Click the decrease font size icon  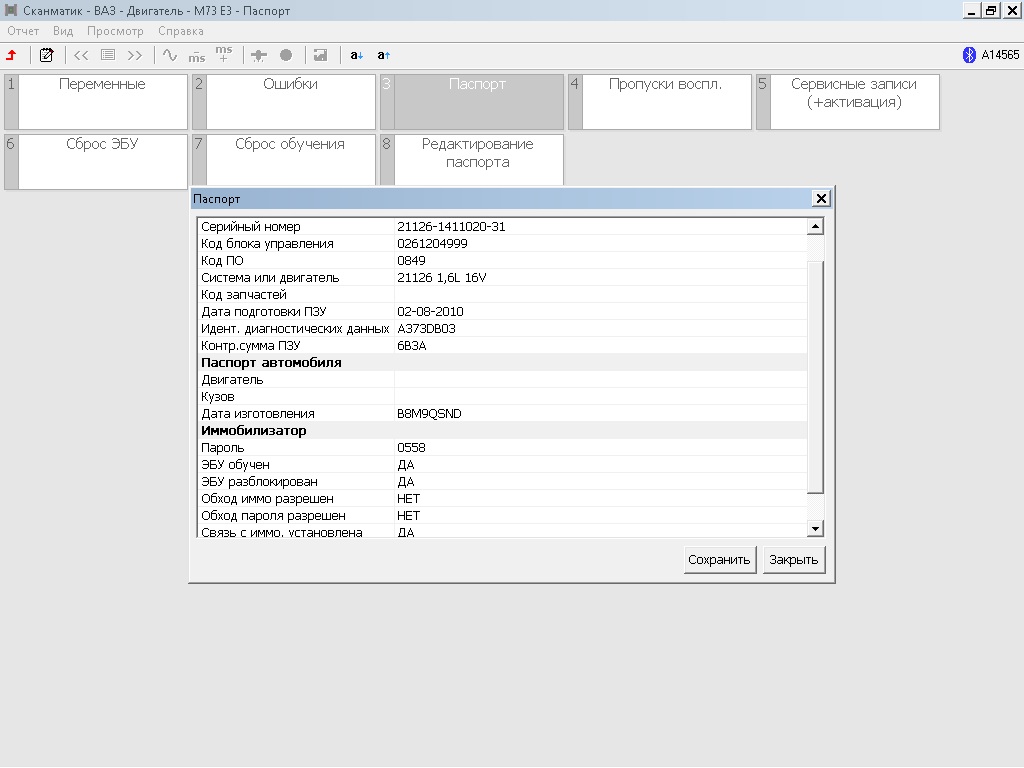click(357, 56)
